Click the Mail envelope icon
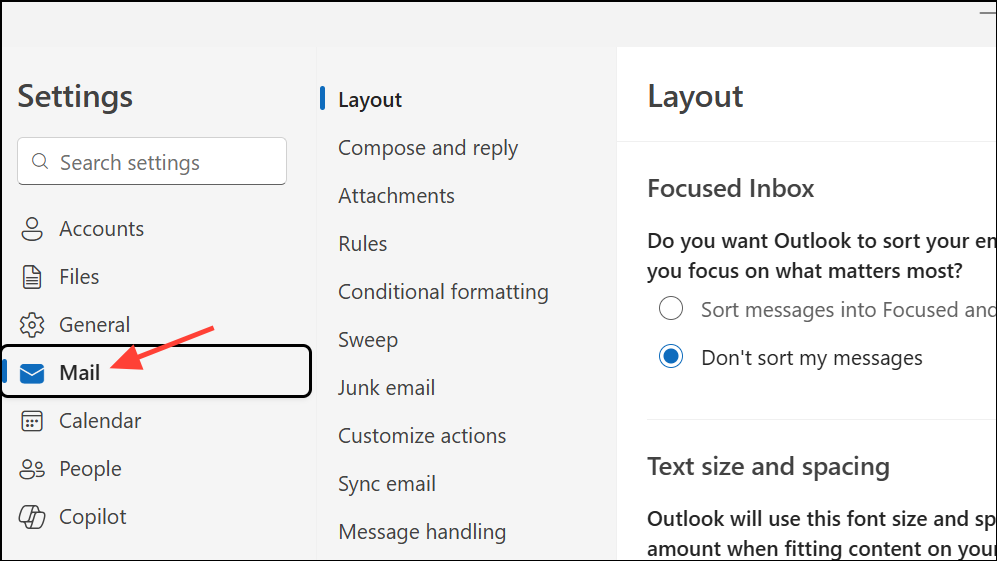 pos(32,373)
